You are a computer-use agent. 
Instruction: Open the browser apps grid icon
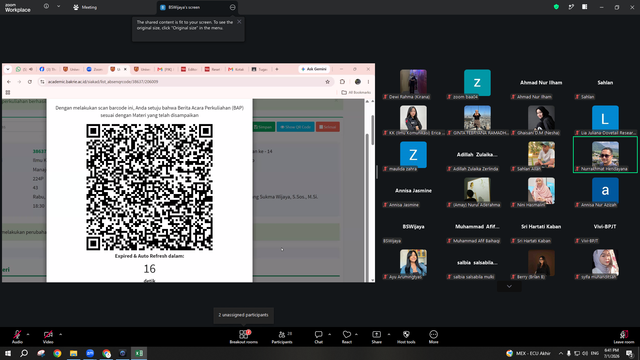coord(8,93)
